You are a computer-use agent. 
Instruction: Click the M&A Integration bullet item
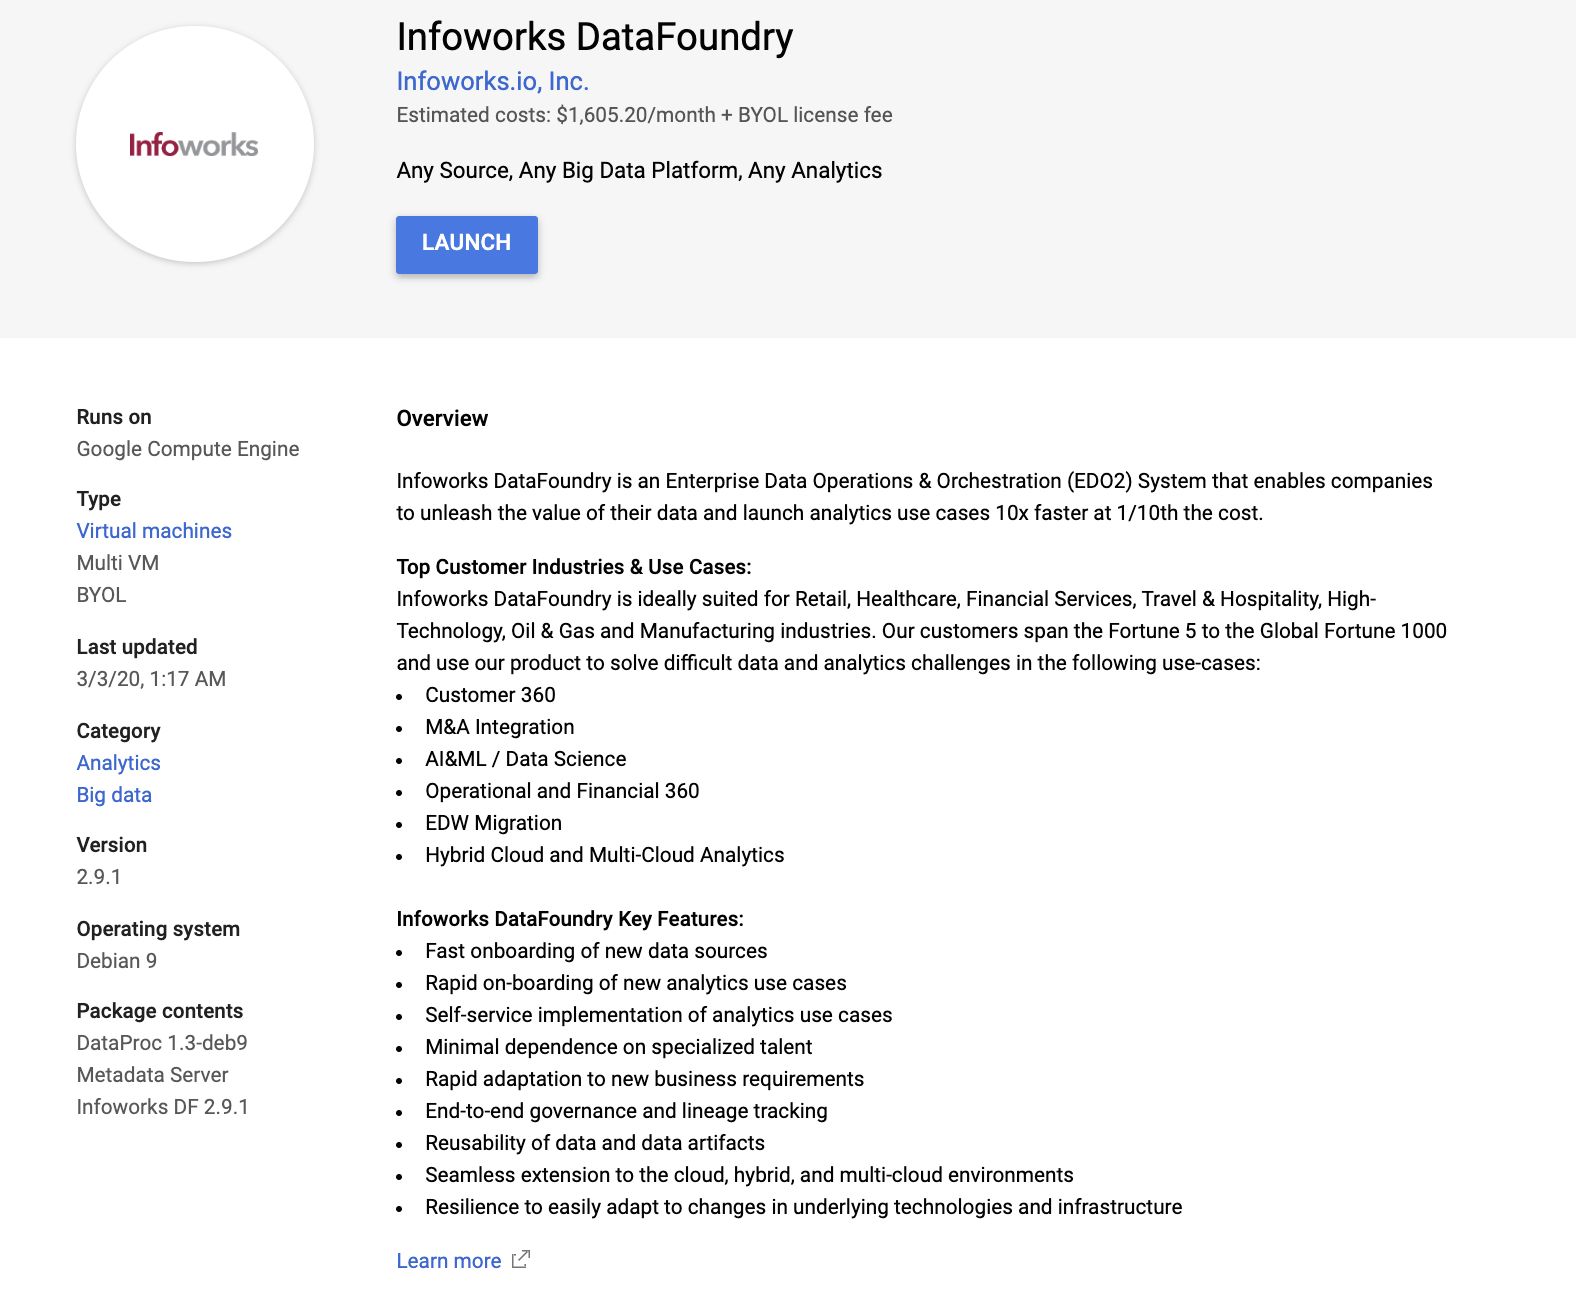point(500,727)
